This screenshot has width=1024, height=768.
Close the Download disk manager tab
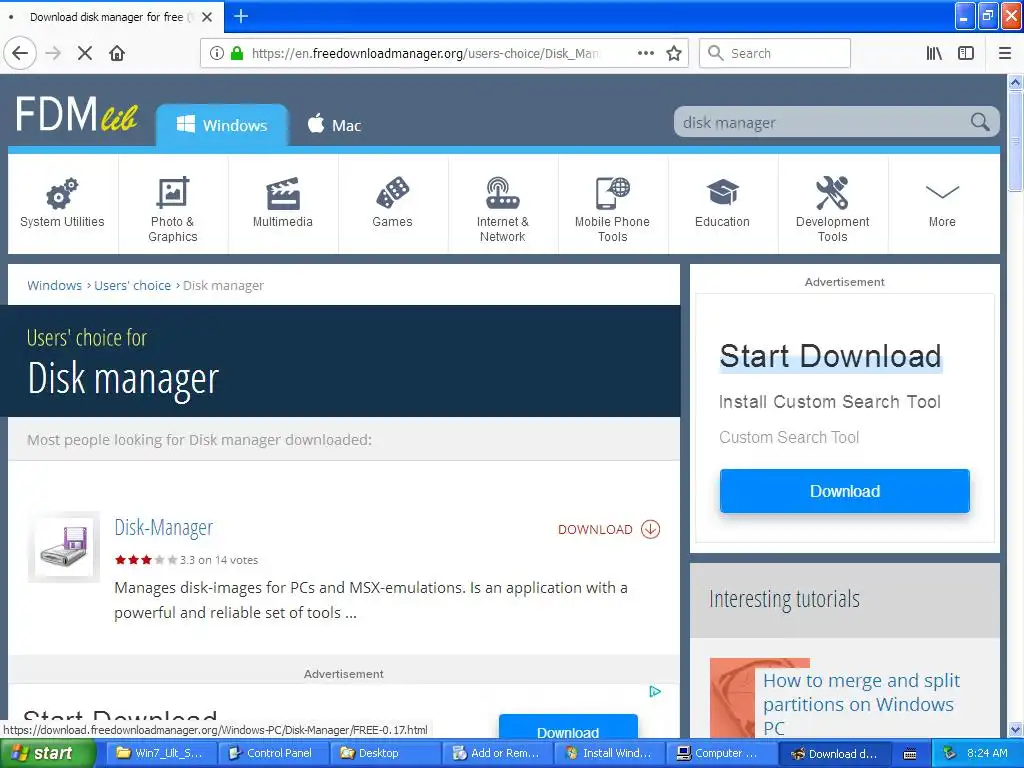click(x=207, y=17)
